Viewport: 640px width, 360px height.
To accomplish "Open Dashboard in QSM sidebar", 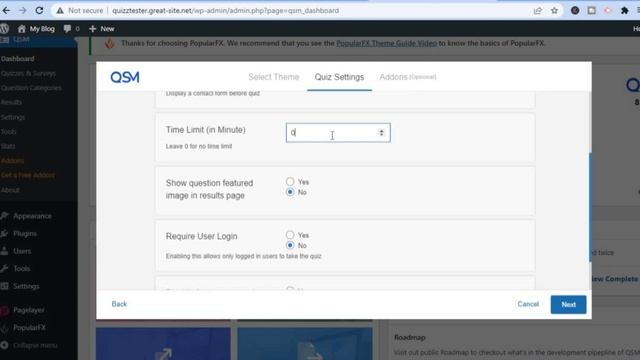I will [18, 59].
